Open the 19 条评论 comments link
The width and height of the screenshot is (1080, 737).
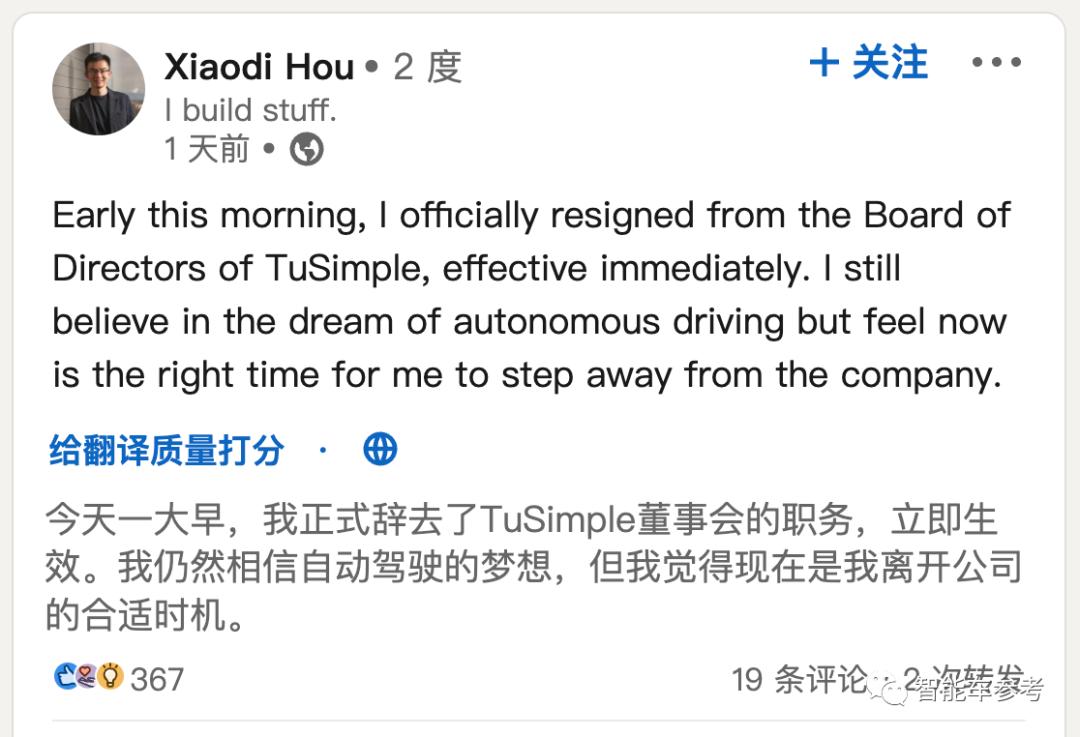click(798, 679)
